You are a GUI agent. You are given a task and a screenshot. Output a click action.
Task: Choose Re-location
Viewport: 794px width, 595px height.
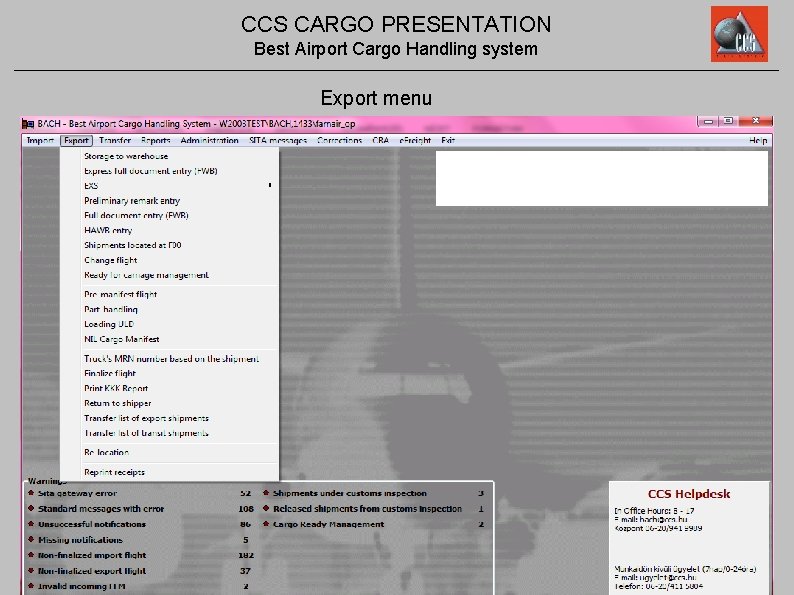(x=170, y=452)
